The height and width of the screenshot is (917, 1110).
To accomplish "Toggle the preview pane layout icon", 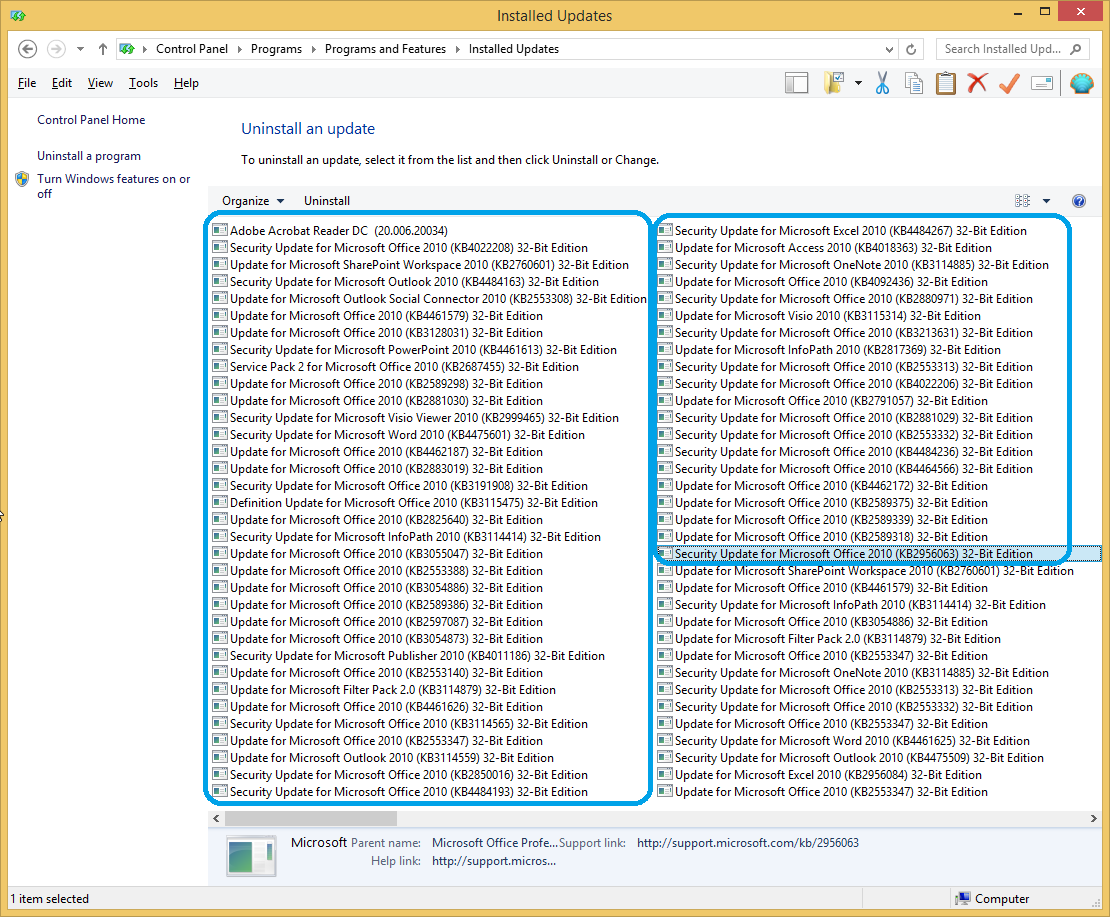I will tap(797, 83).
